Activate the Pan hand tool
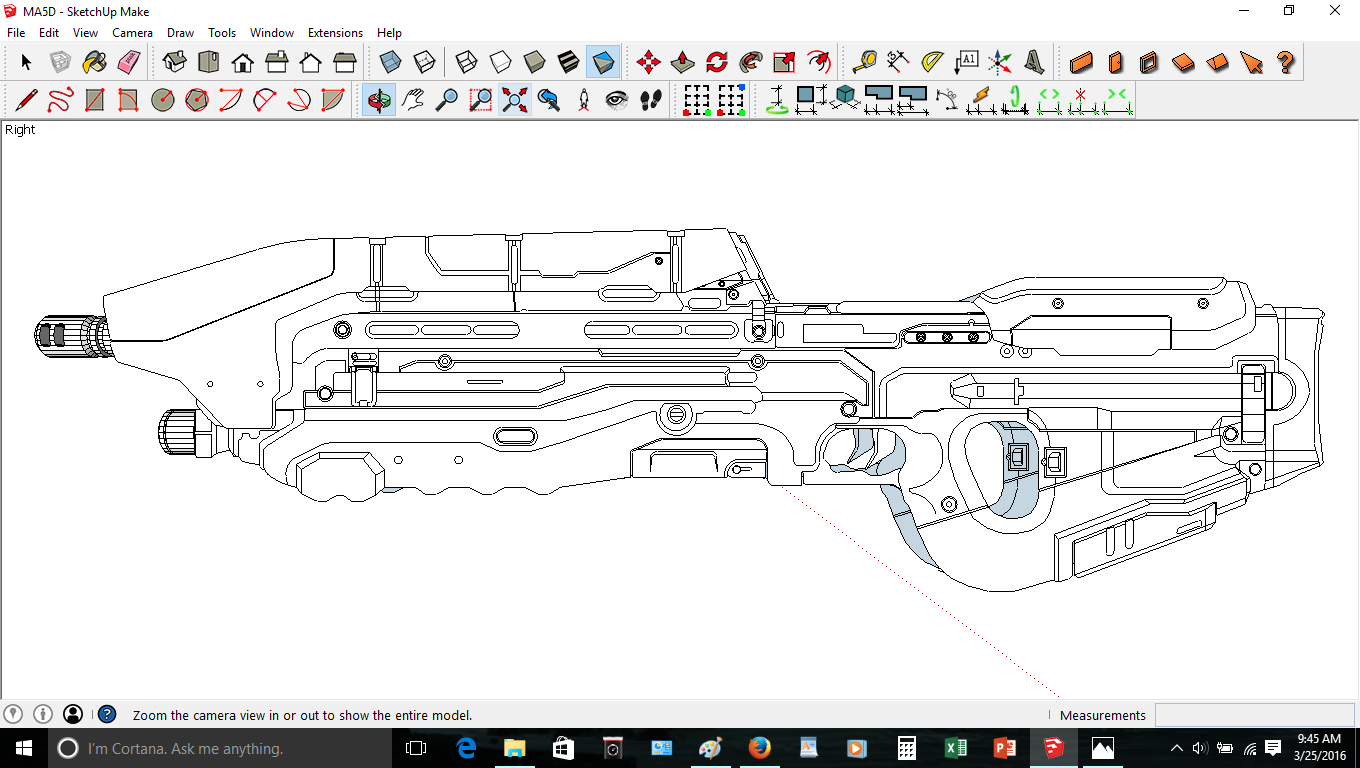This screenshot has height=768, width=1360. pyautogui.click(x=412, y=100)
